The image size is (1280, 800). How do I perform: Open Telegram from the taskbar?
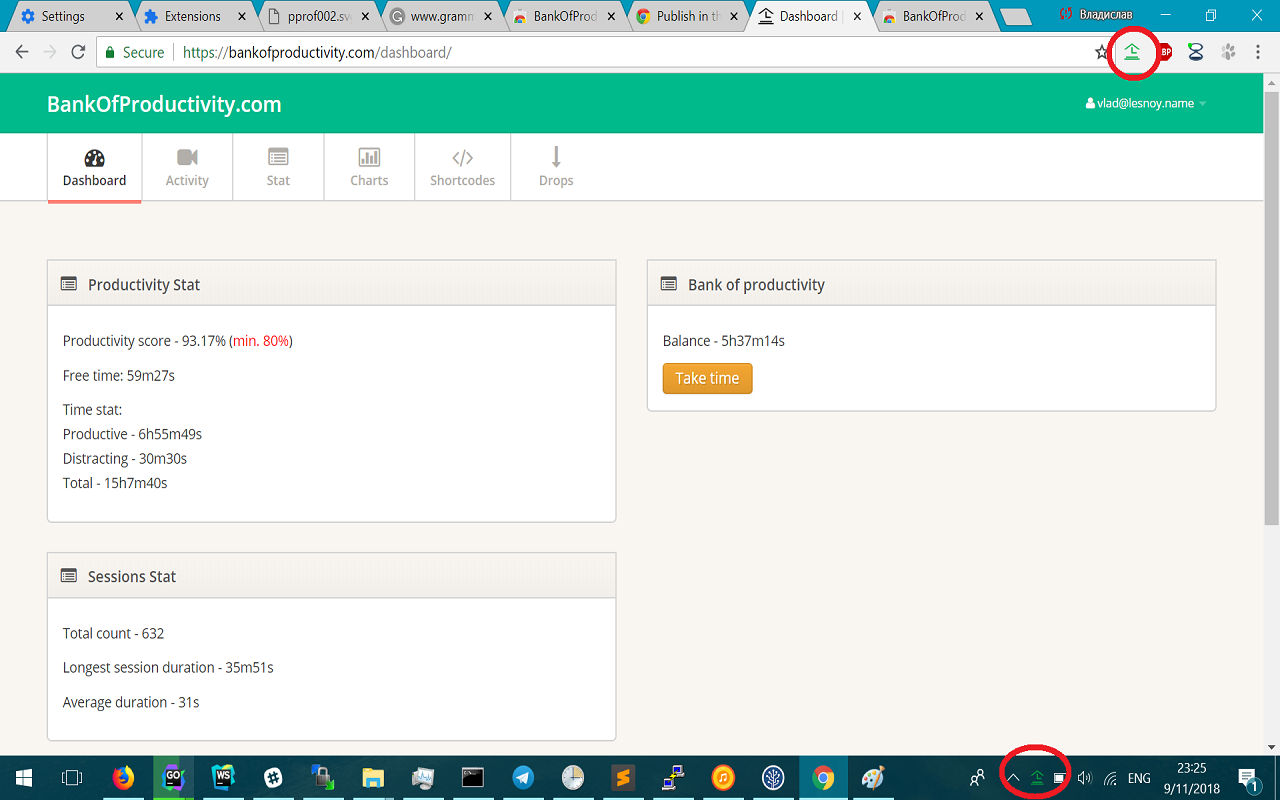[x=523, y=778]
